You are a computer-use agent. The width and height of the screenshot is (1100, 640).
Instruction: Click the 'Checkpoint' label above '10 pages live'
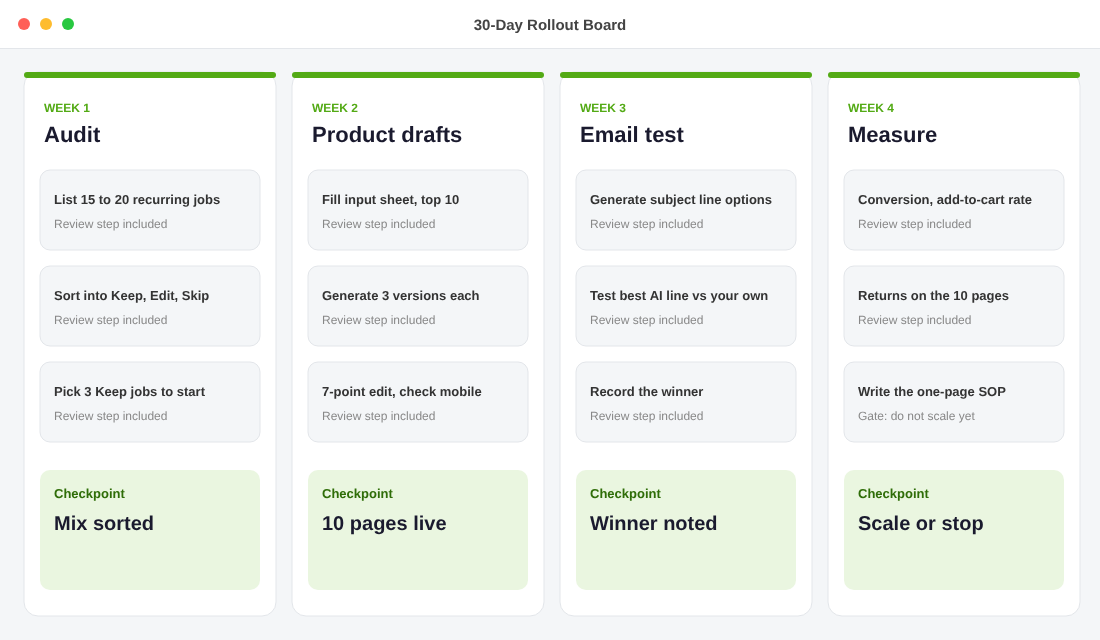(x=357, y=494)
